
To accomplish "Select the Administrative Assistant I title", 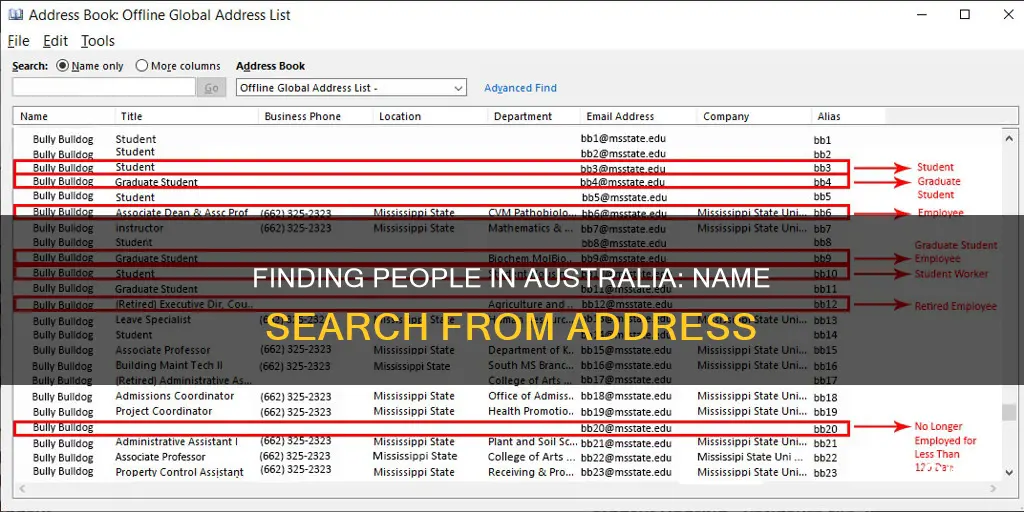I will 176,441.
